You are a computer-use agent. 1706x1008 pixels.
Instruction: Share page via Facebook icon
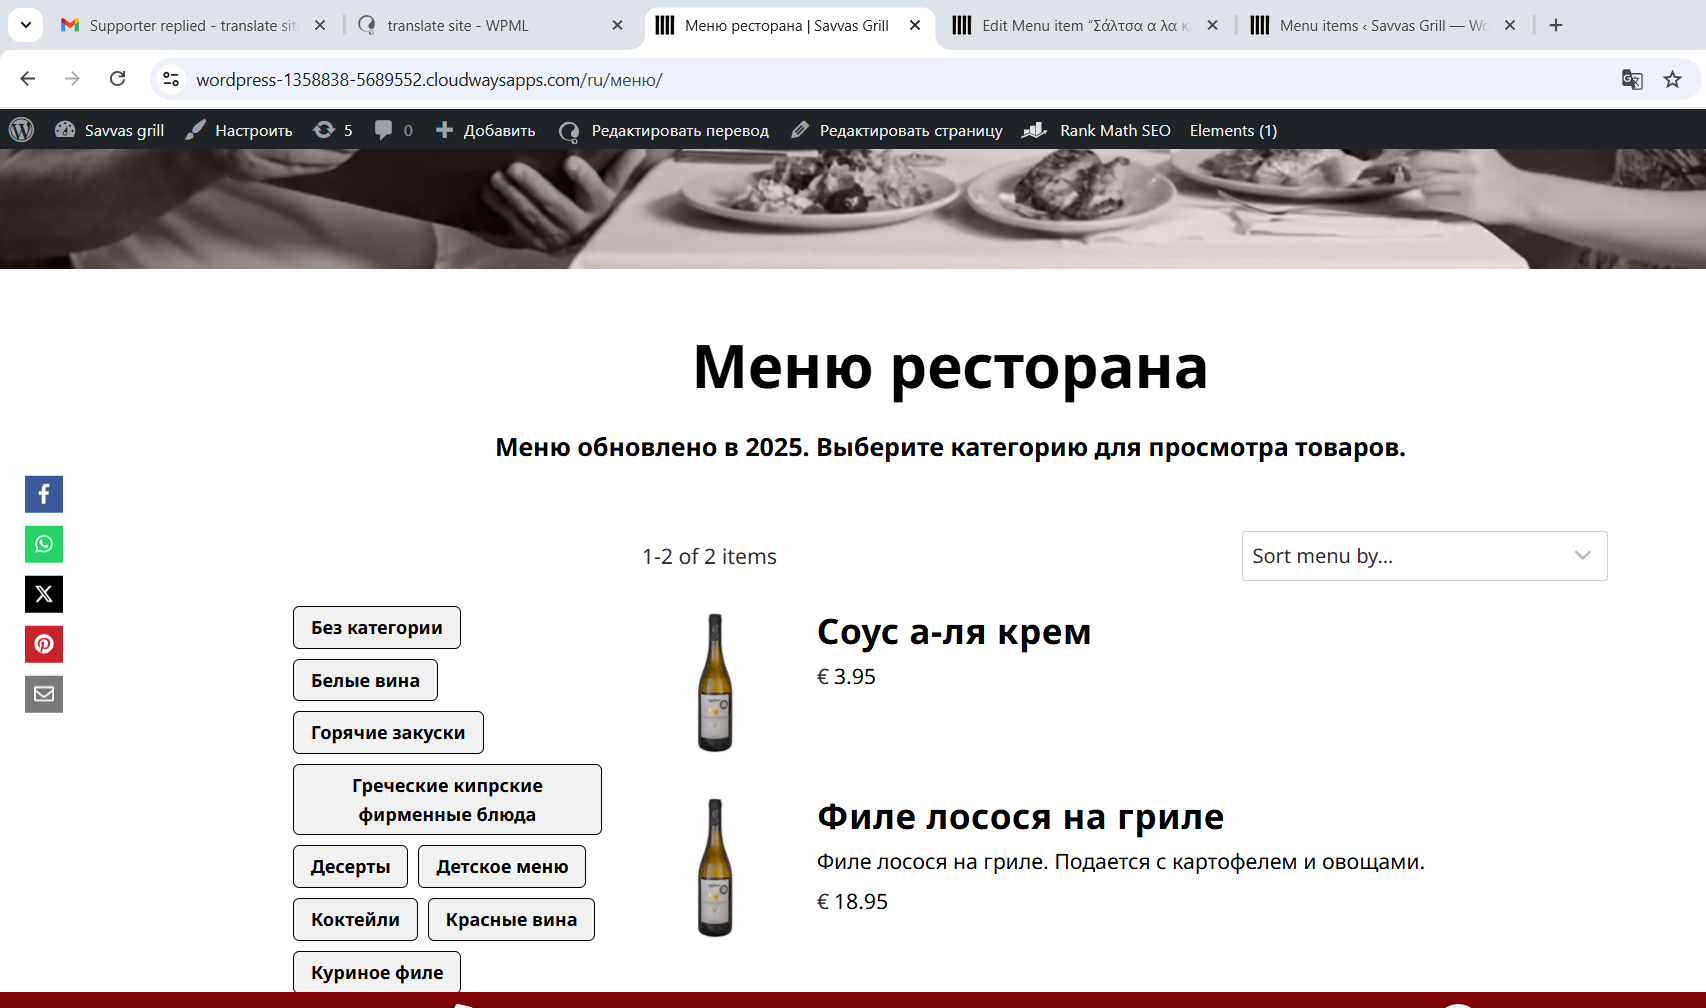44,494
